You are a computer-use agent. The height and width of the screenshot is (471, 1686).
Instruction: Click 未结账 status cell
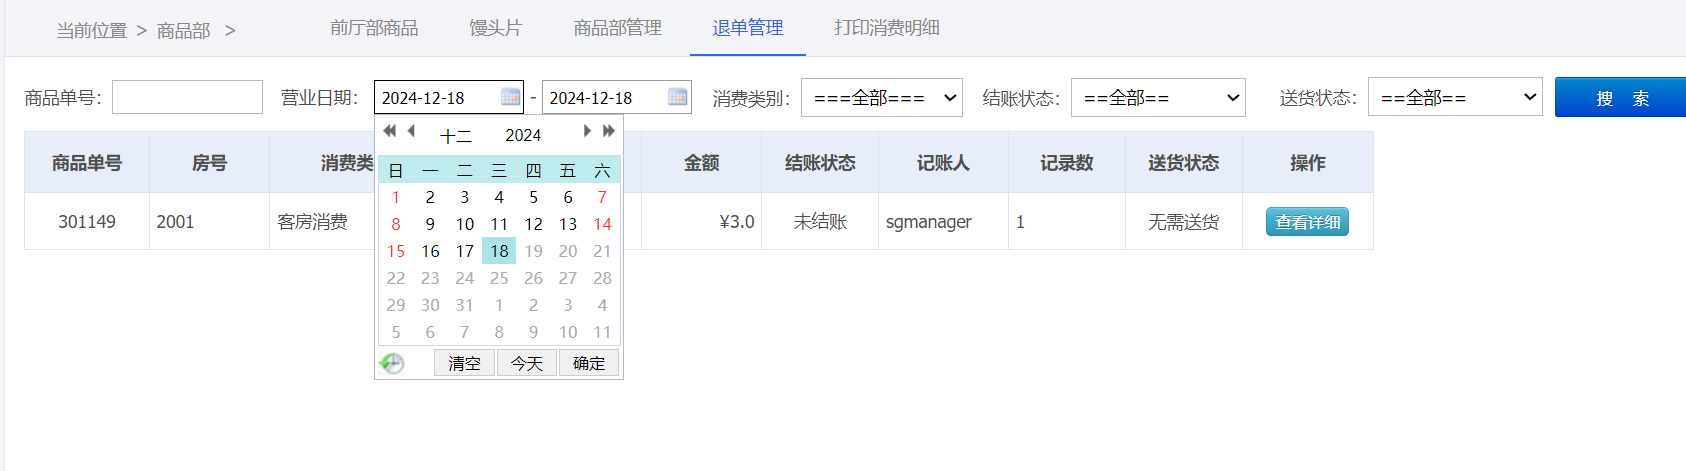(x=820, y=221)
